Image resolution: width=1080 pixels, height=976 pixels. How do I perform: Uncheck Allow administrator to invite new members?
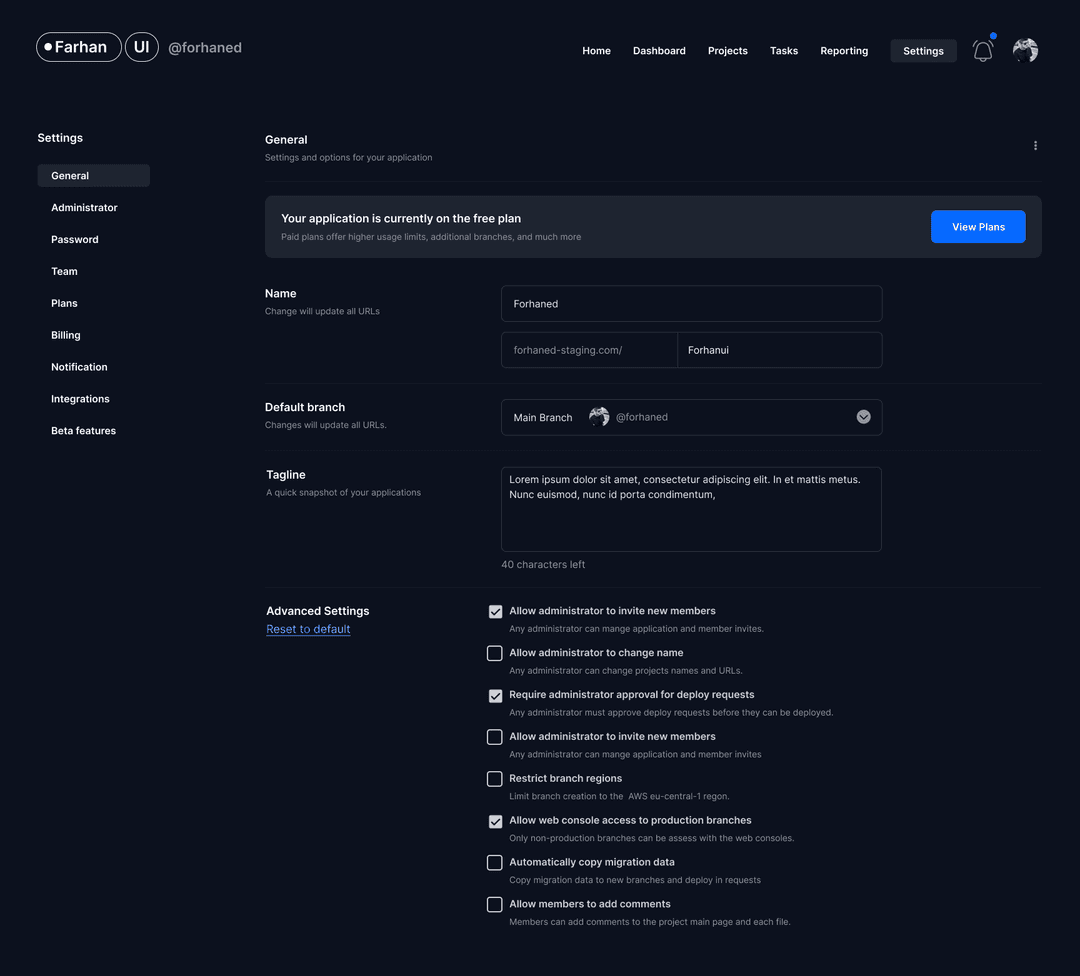495,611
